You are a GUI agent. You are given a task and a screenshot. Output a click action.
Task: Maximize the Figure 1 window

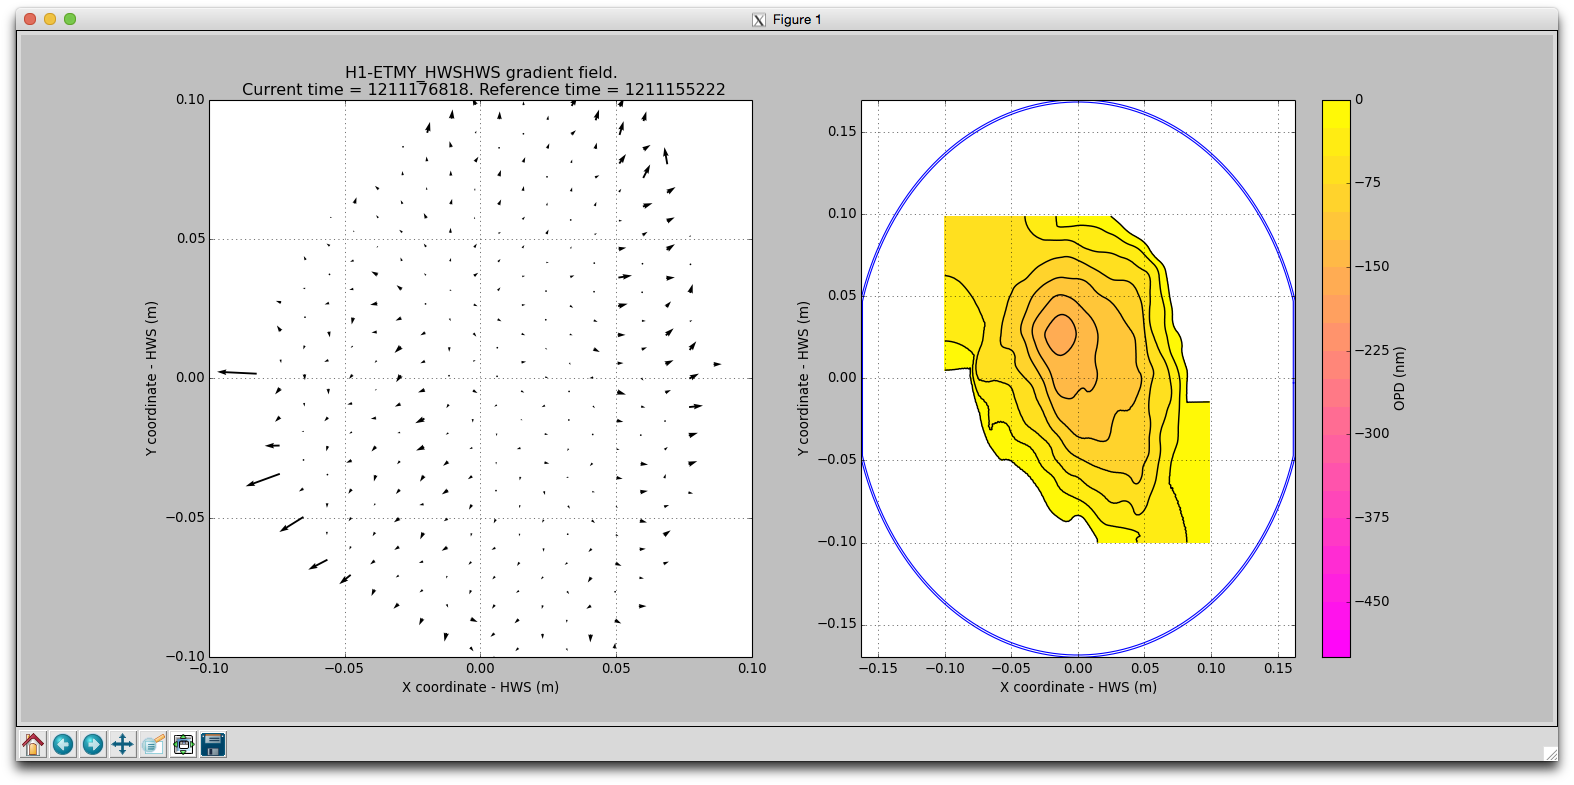click(70, 19)
